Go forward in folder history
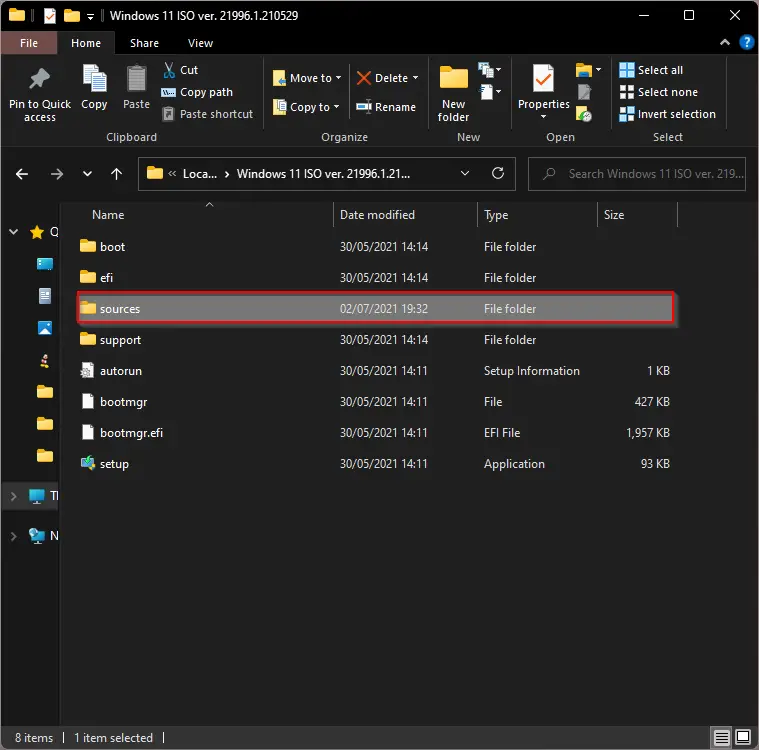Viewport: 759px width, 750px height. [x=57, y=174]
